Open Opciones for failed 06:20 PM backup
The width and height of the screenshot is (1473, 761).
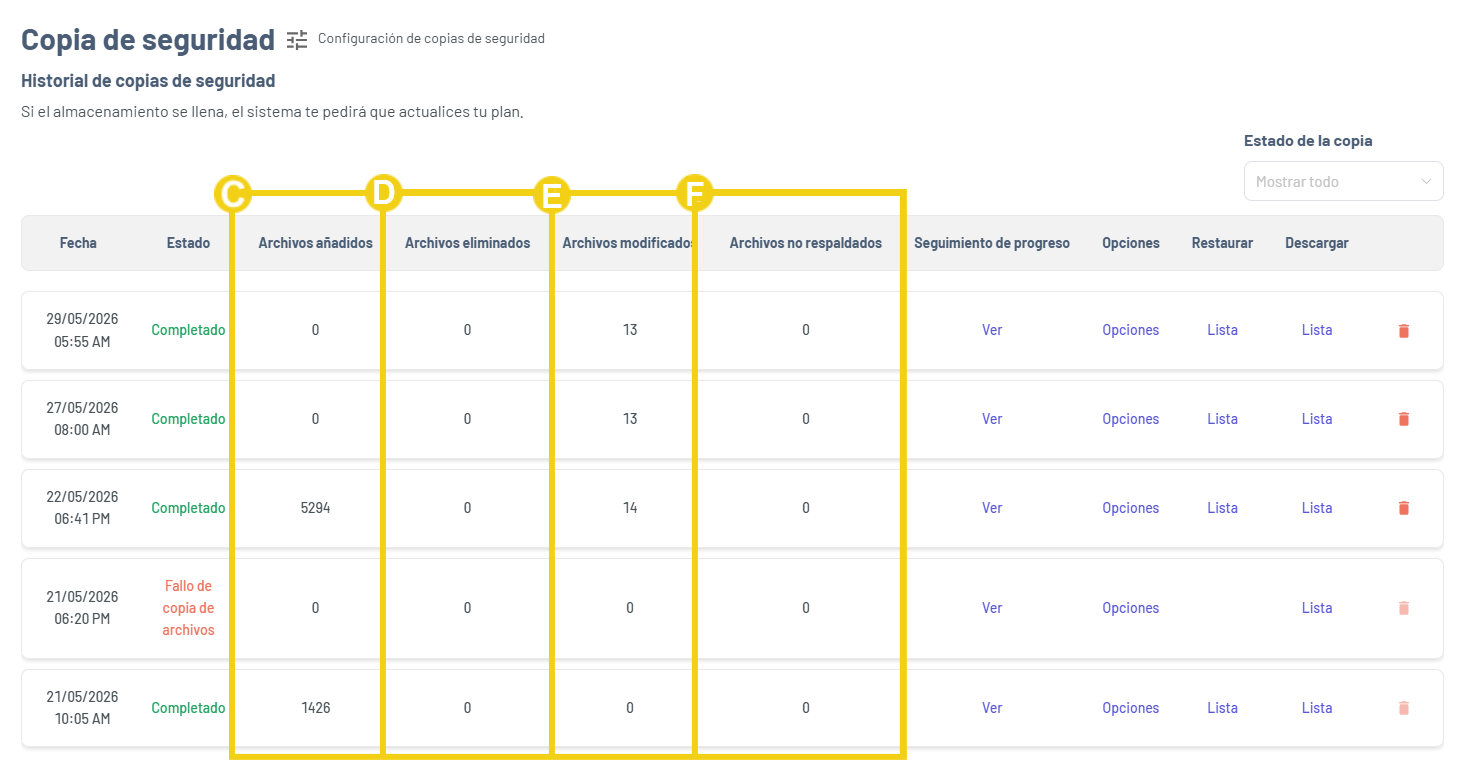click(1131, 608)
